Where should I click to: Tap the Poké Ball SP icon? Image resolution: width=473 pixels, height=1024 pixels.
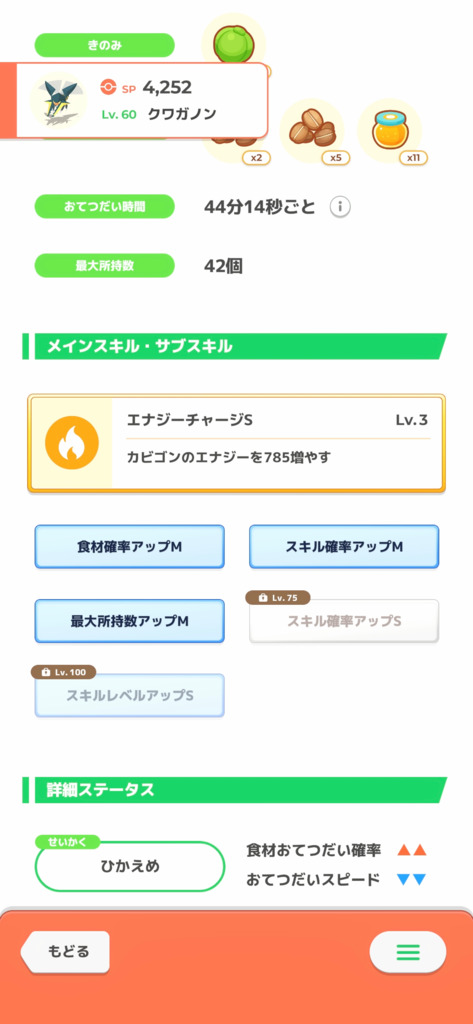[108, 87]
